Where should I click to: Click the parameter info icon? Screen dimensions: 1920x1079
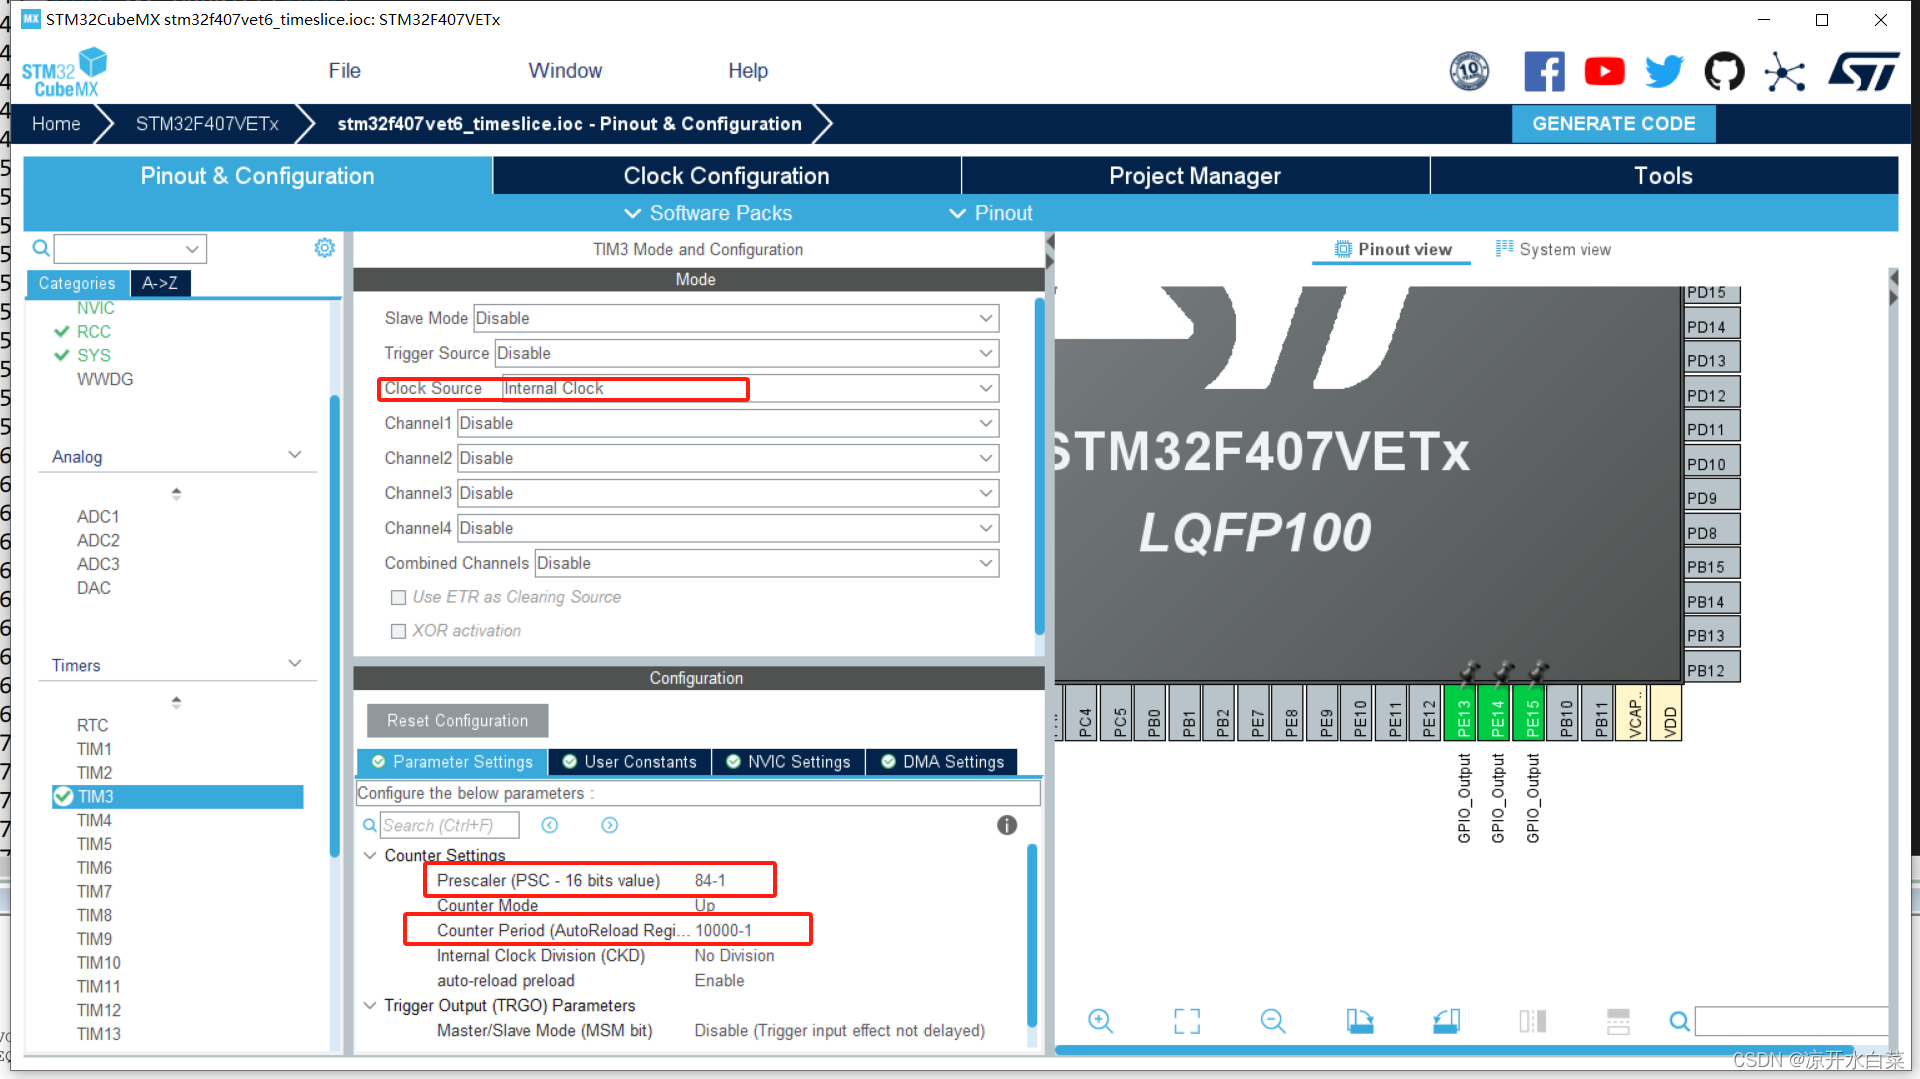[1007, 825]
